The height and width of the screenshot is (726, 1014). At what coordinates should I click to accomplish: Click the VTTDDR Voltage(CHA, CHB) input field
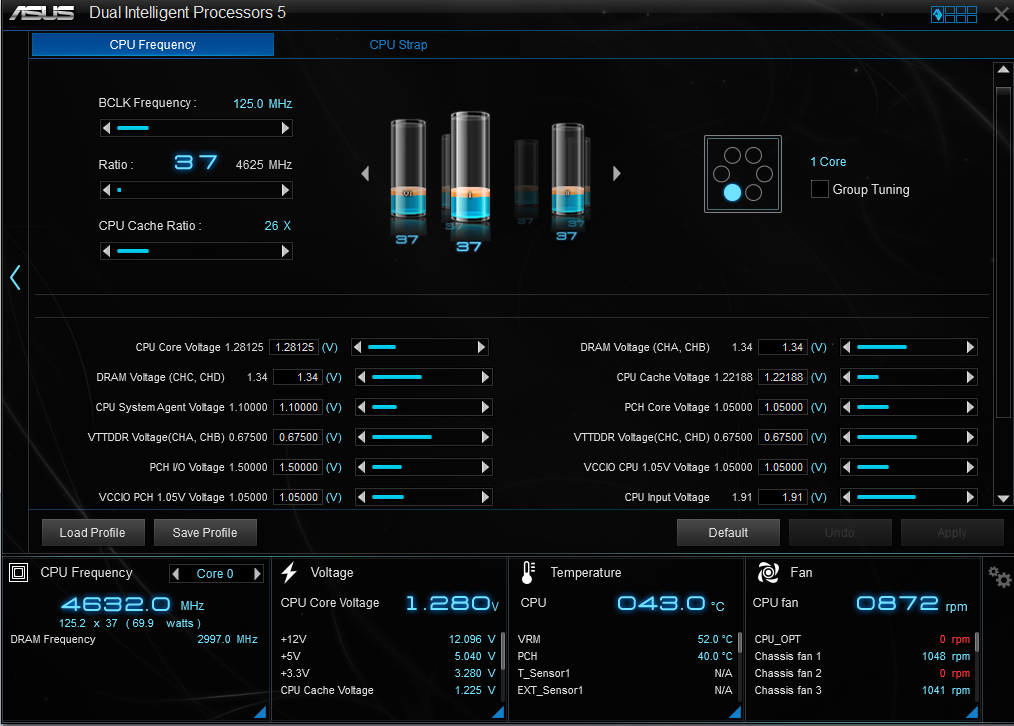(298, 437)
